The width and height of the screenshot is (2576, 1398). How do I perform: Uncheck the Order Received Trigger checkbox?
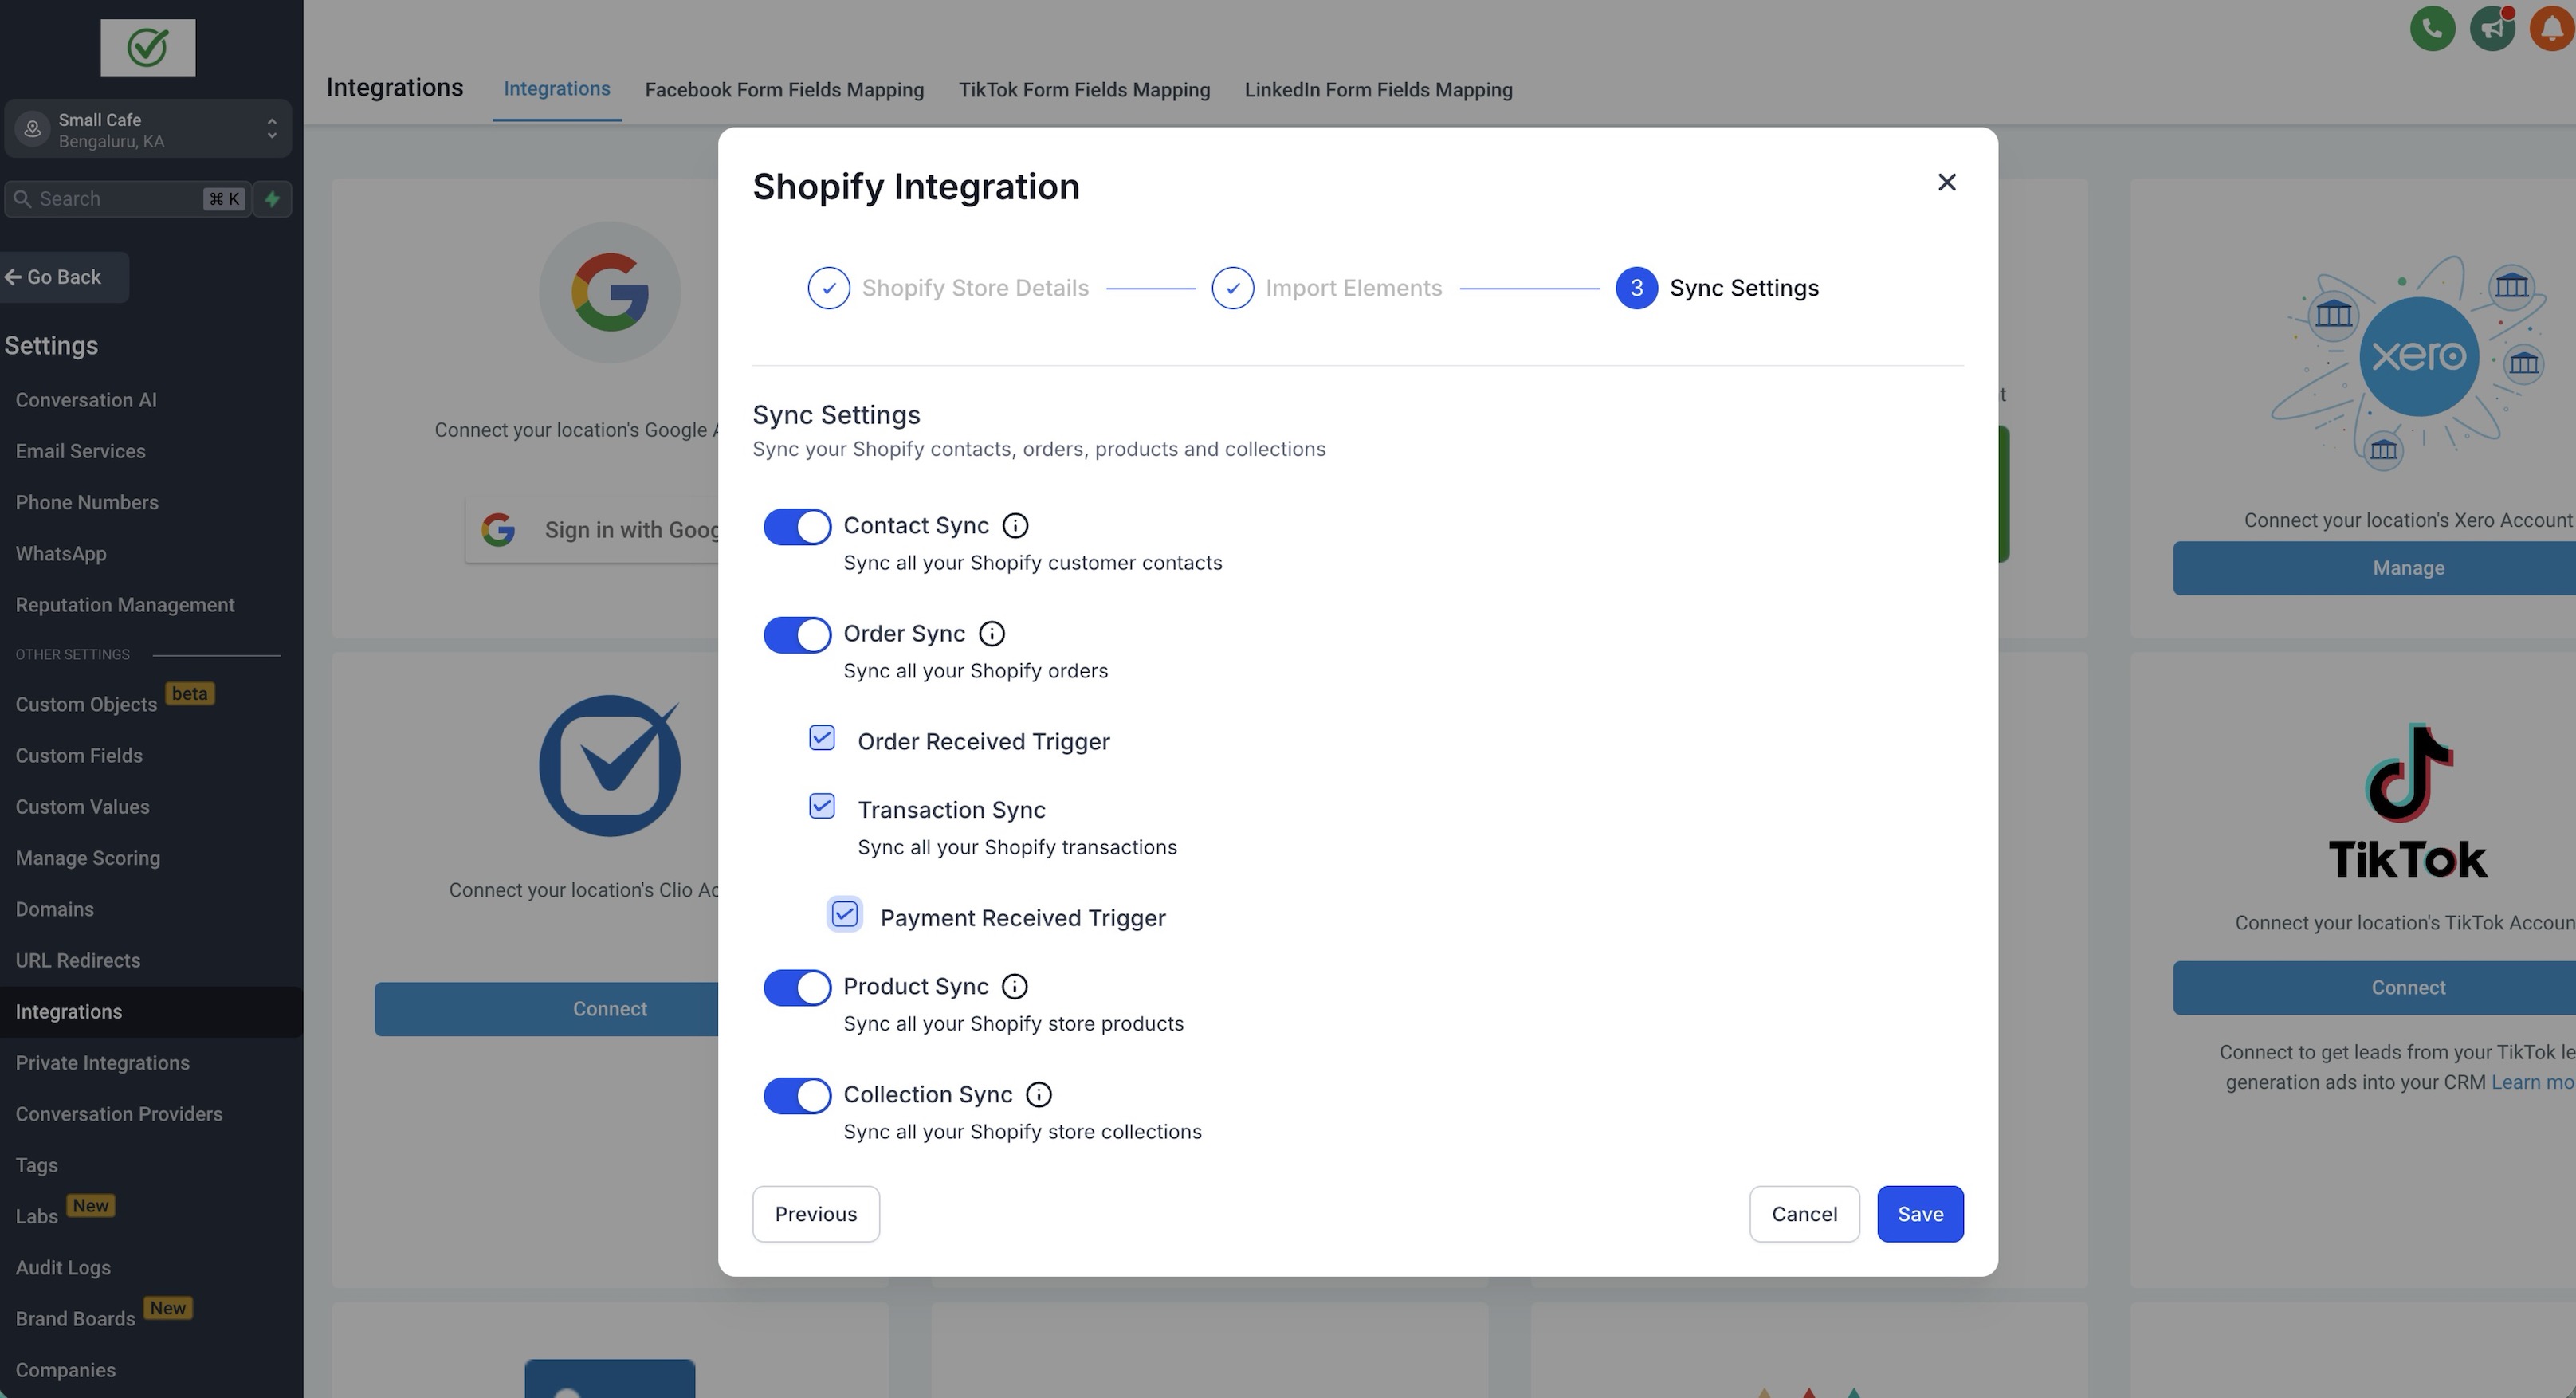pyautogui.click(x=822, y=738)
